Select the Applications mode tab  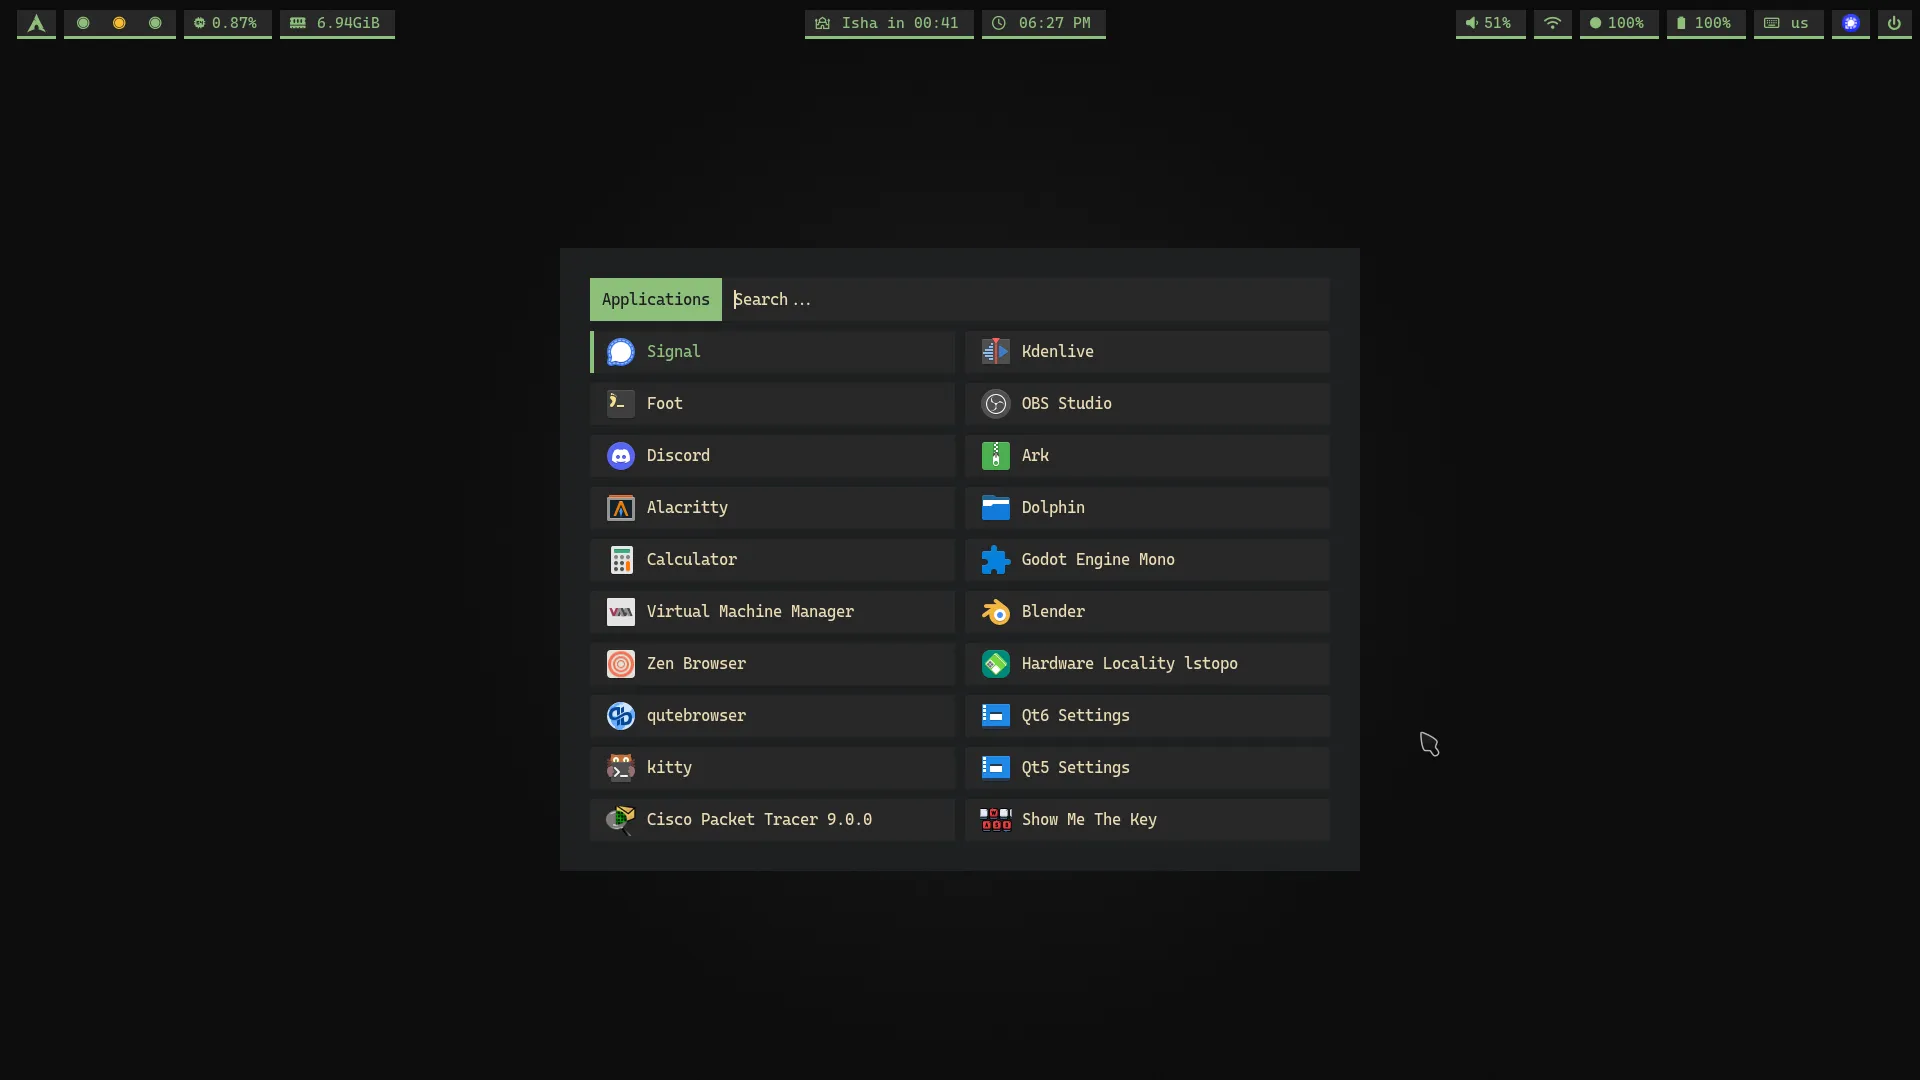tap(656, 299)
